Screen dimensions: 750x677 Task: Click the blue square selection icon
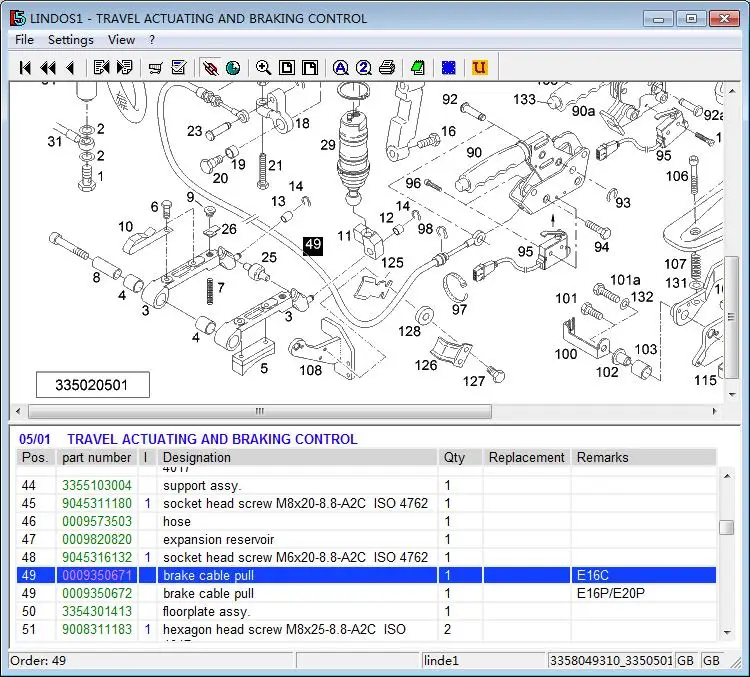click(449, 67)
